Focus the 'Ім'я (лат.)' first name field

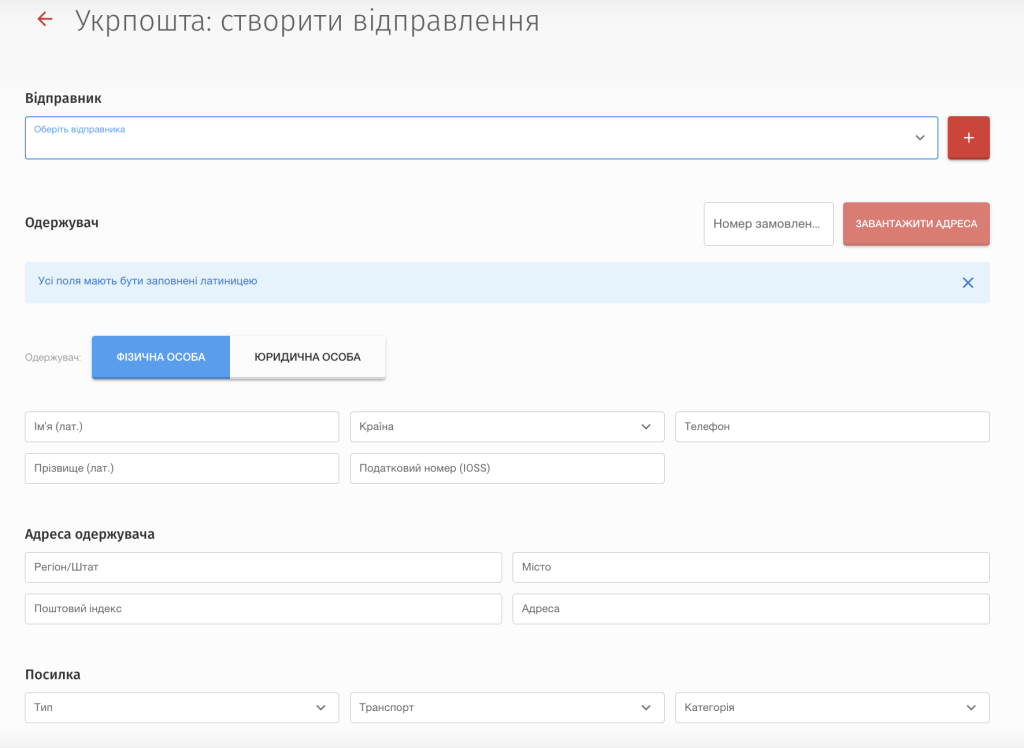pyautogui.click(x=181, y=427)
